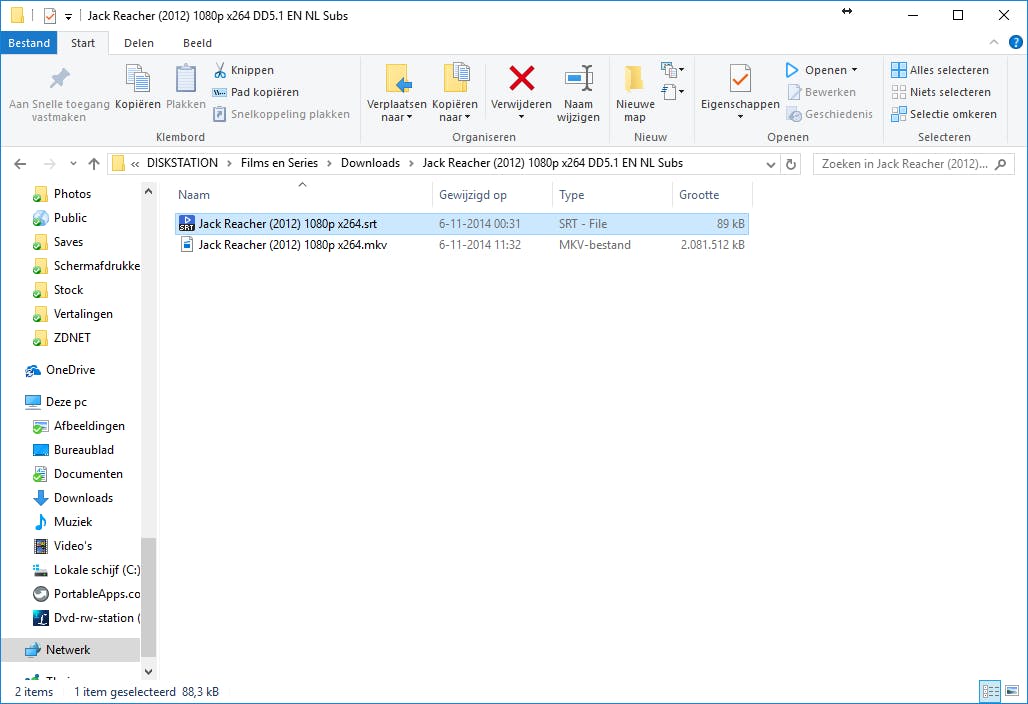Sort by the Grootte column
This screenshot has width=1028, height=704.
click(699, 195)
